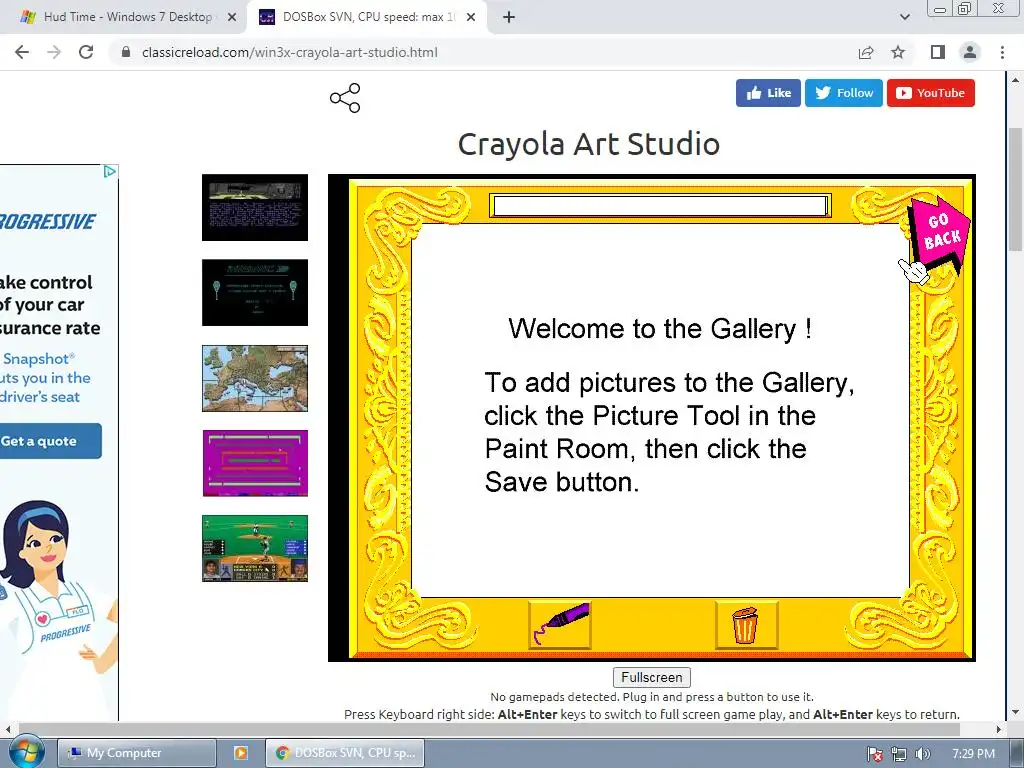Reload the current page
This screenshot has width=1024, height=768.
point(86,52)
